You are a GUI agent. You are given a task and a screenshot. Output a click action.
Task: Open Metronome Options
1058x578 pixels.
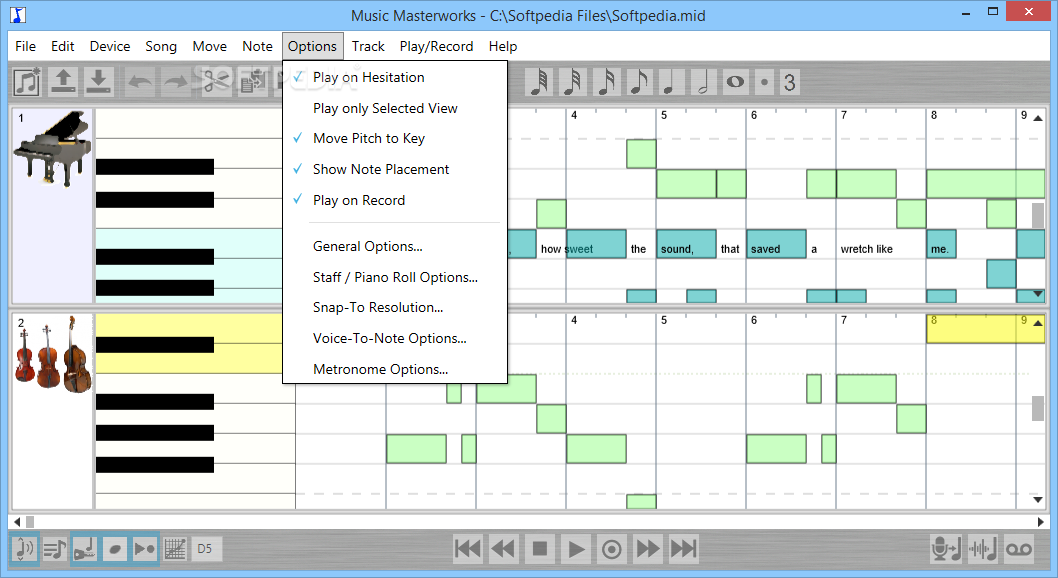click(395, 369)
